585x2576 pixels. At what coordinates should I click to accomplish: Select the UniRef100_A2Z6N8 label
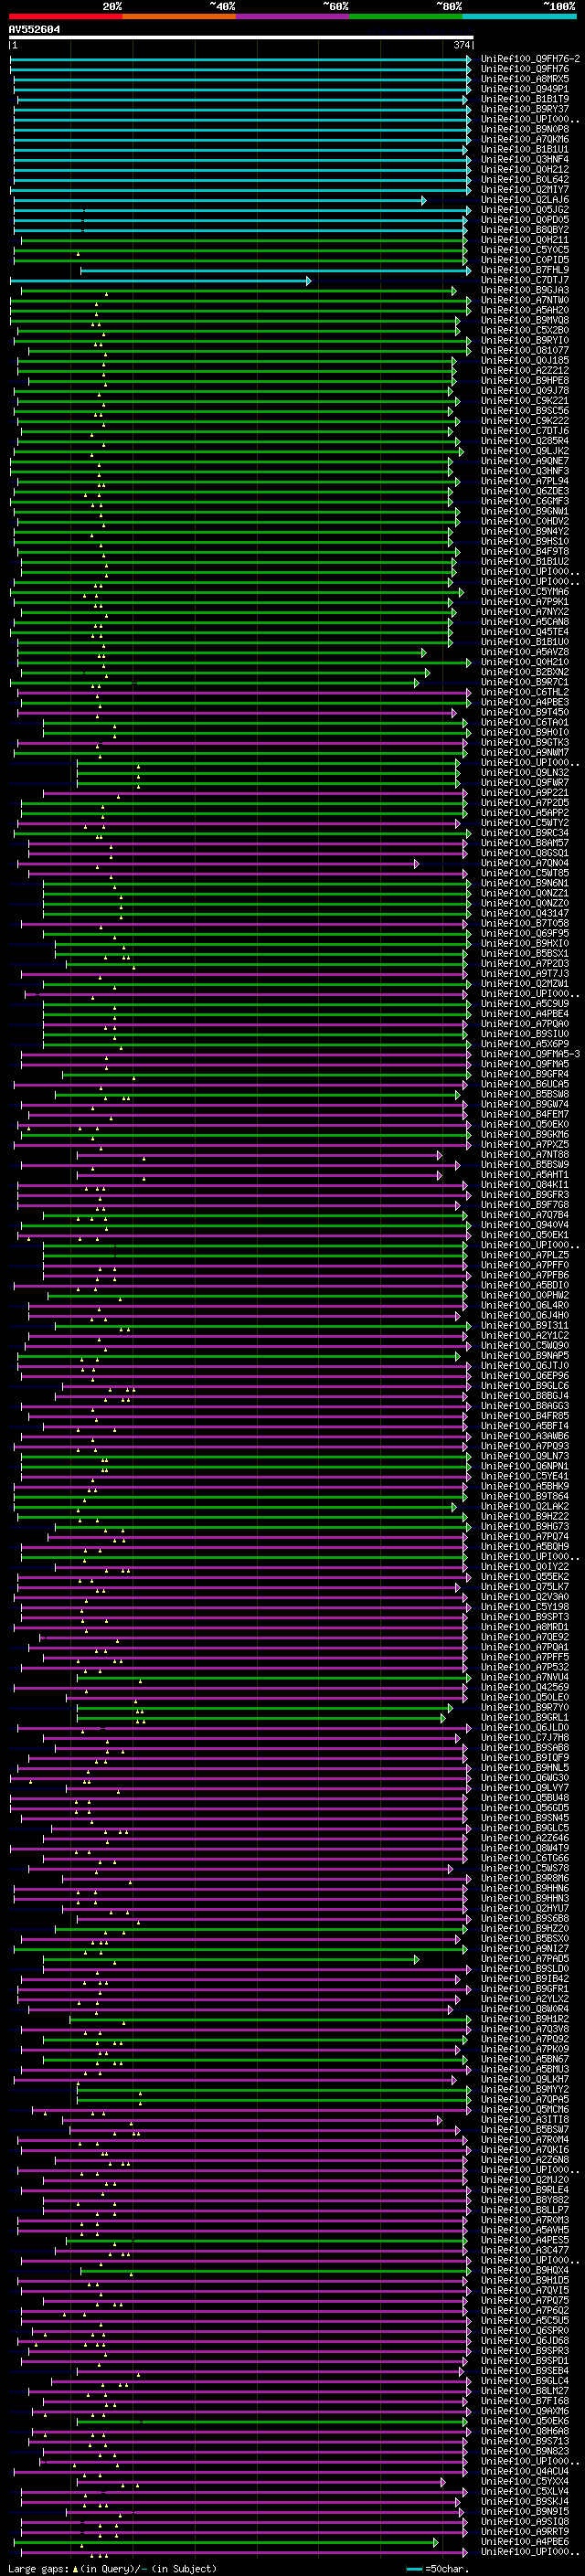(x=525, y=2159)
